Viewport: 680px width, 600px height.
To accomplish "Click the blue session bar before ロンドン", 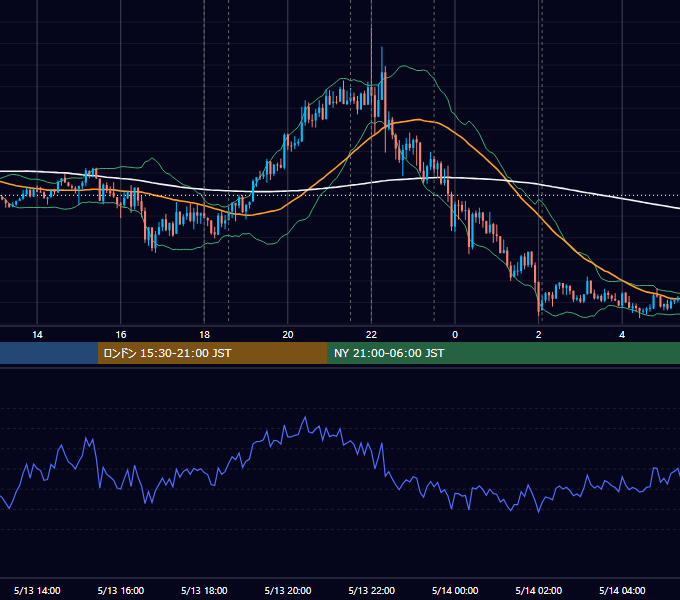I will click(x=49, y=353).
